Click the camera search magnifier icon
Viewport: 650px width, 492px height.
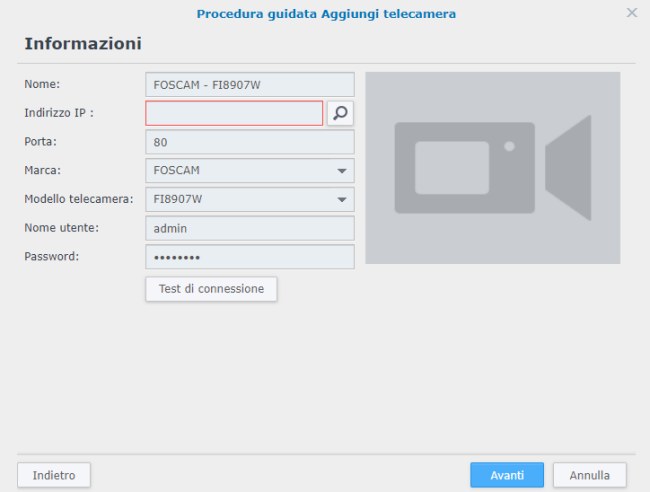pyautogui.click(x=340, y=113)
